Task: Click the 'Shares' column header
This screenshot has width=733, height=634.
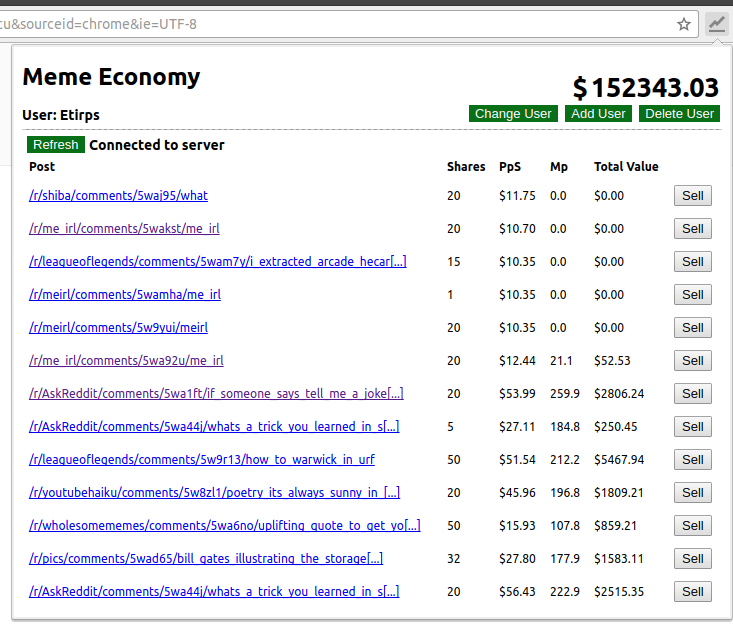Action: tap(466, 166)
